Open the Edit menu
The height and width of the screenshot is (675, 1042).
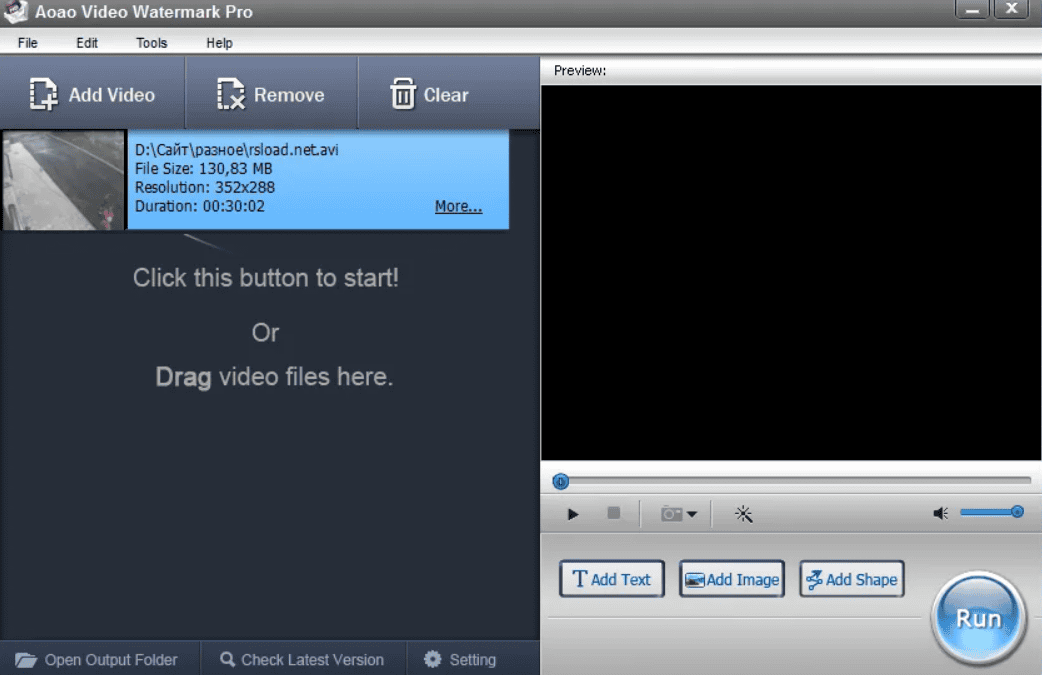click(86, 43)
